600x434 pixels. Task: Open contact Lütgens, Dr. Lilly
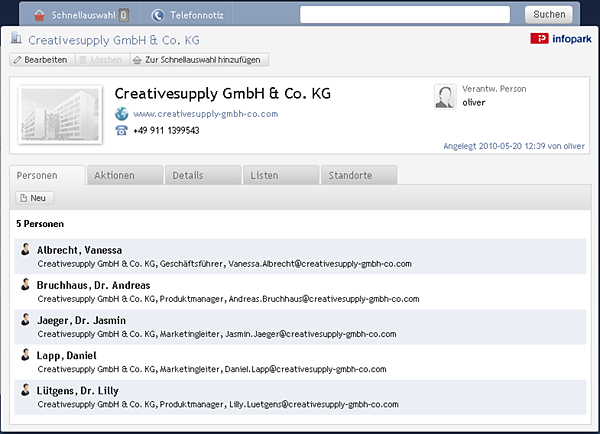78,391
